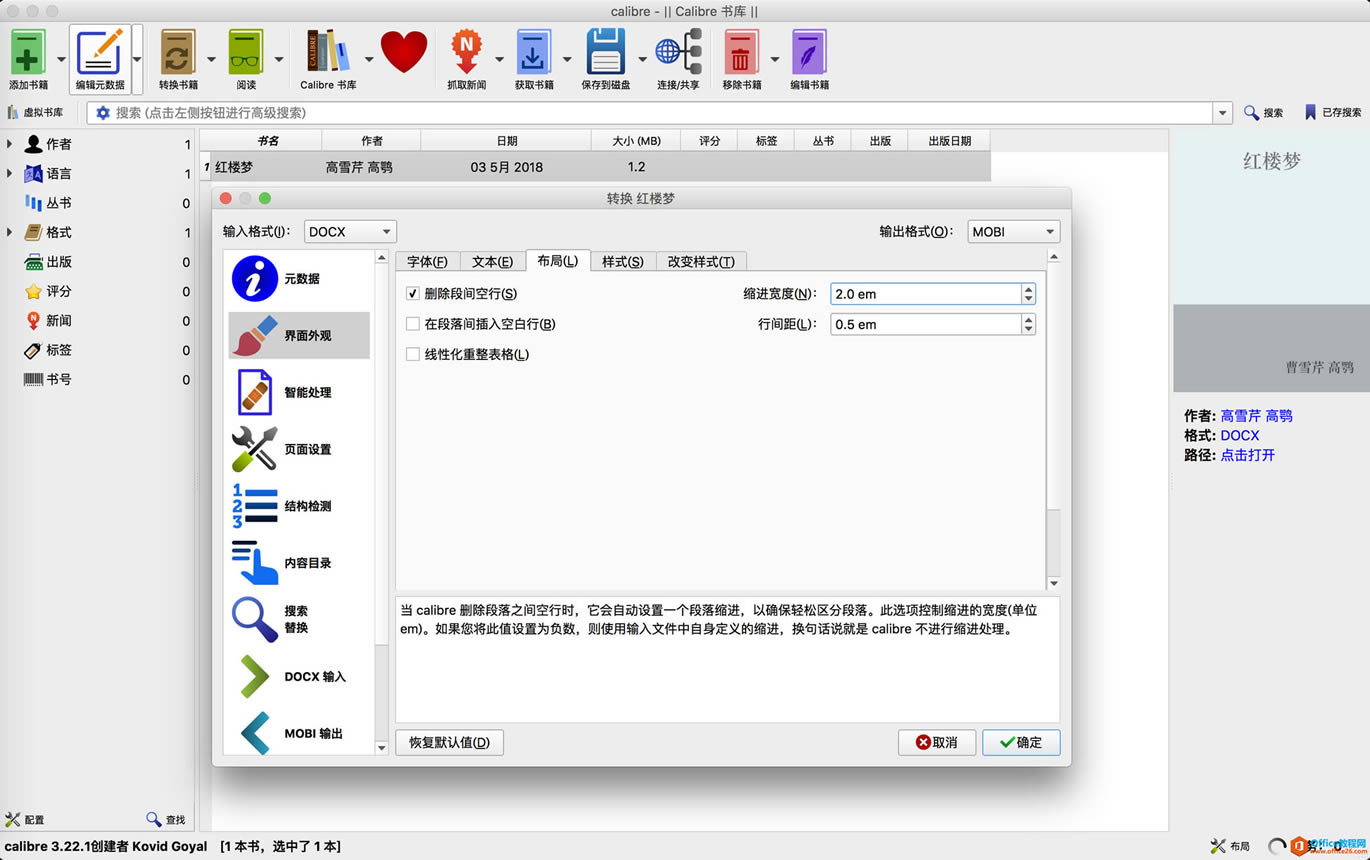Enable 在段落间插入空白行 option
The image size is (1370, 860).
415,324
